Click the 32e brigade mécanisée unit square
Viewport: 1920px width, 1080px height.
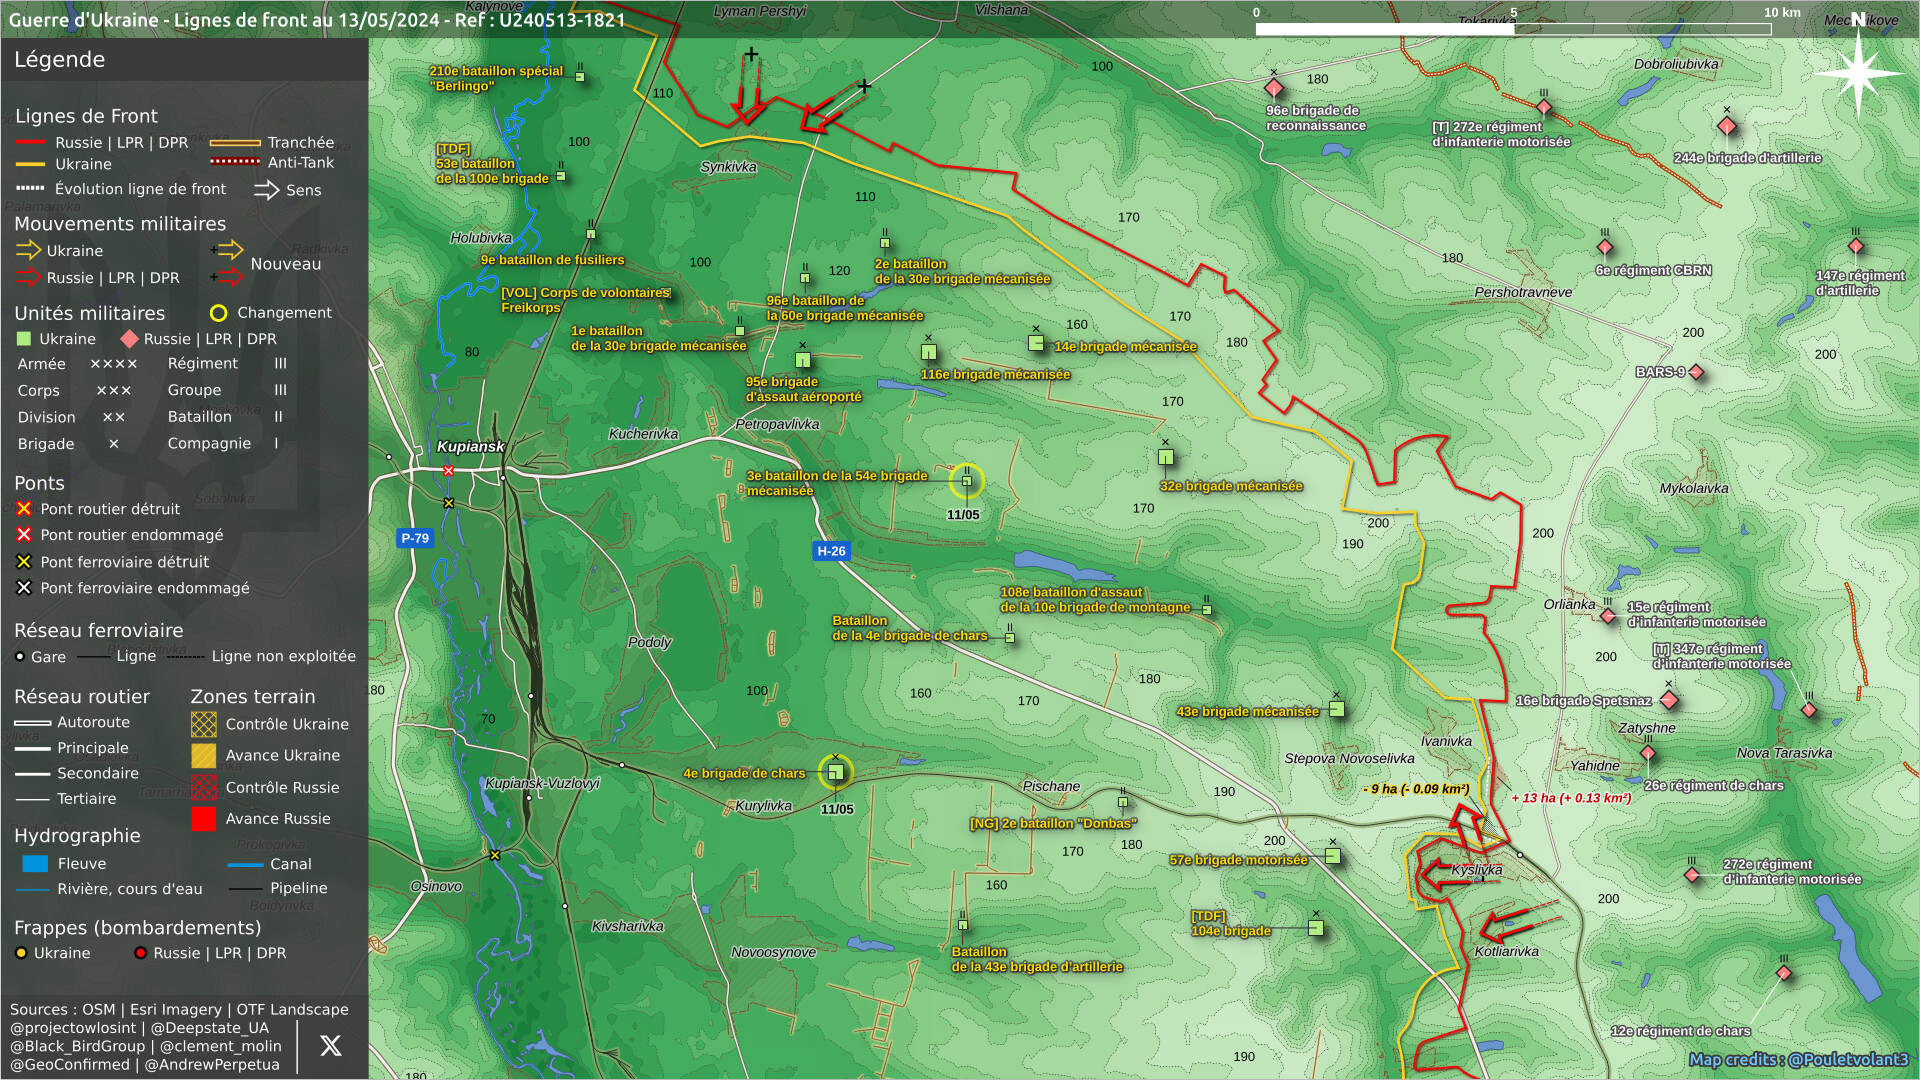point(1166,457)
